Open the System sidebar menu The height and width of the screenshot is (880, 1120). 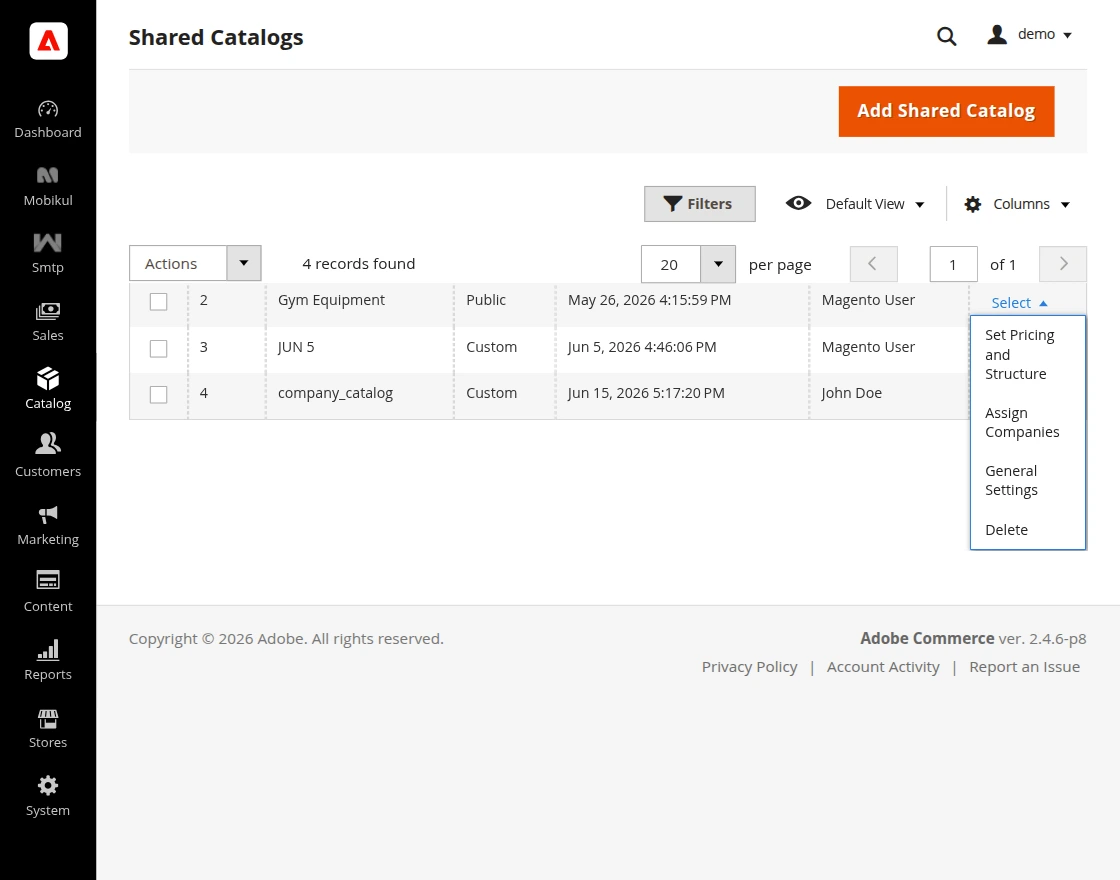(x=48, y=796)
